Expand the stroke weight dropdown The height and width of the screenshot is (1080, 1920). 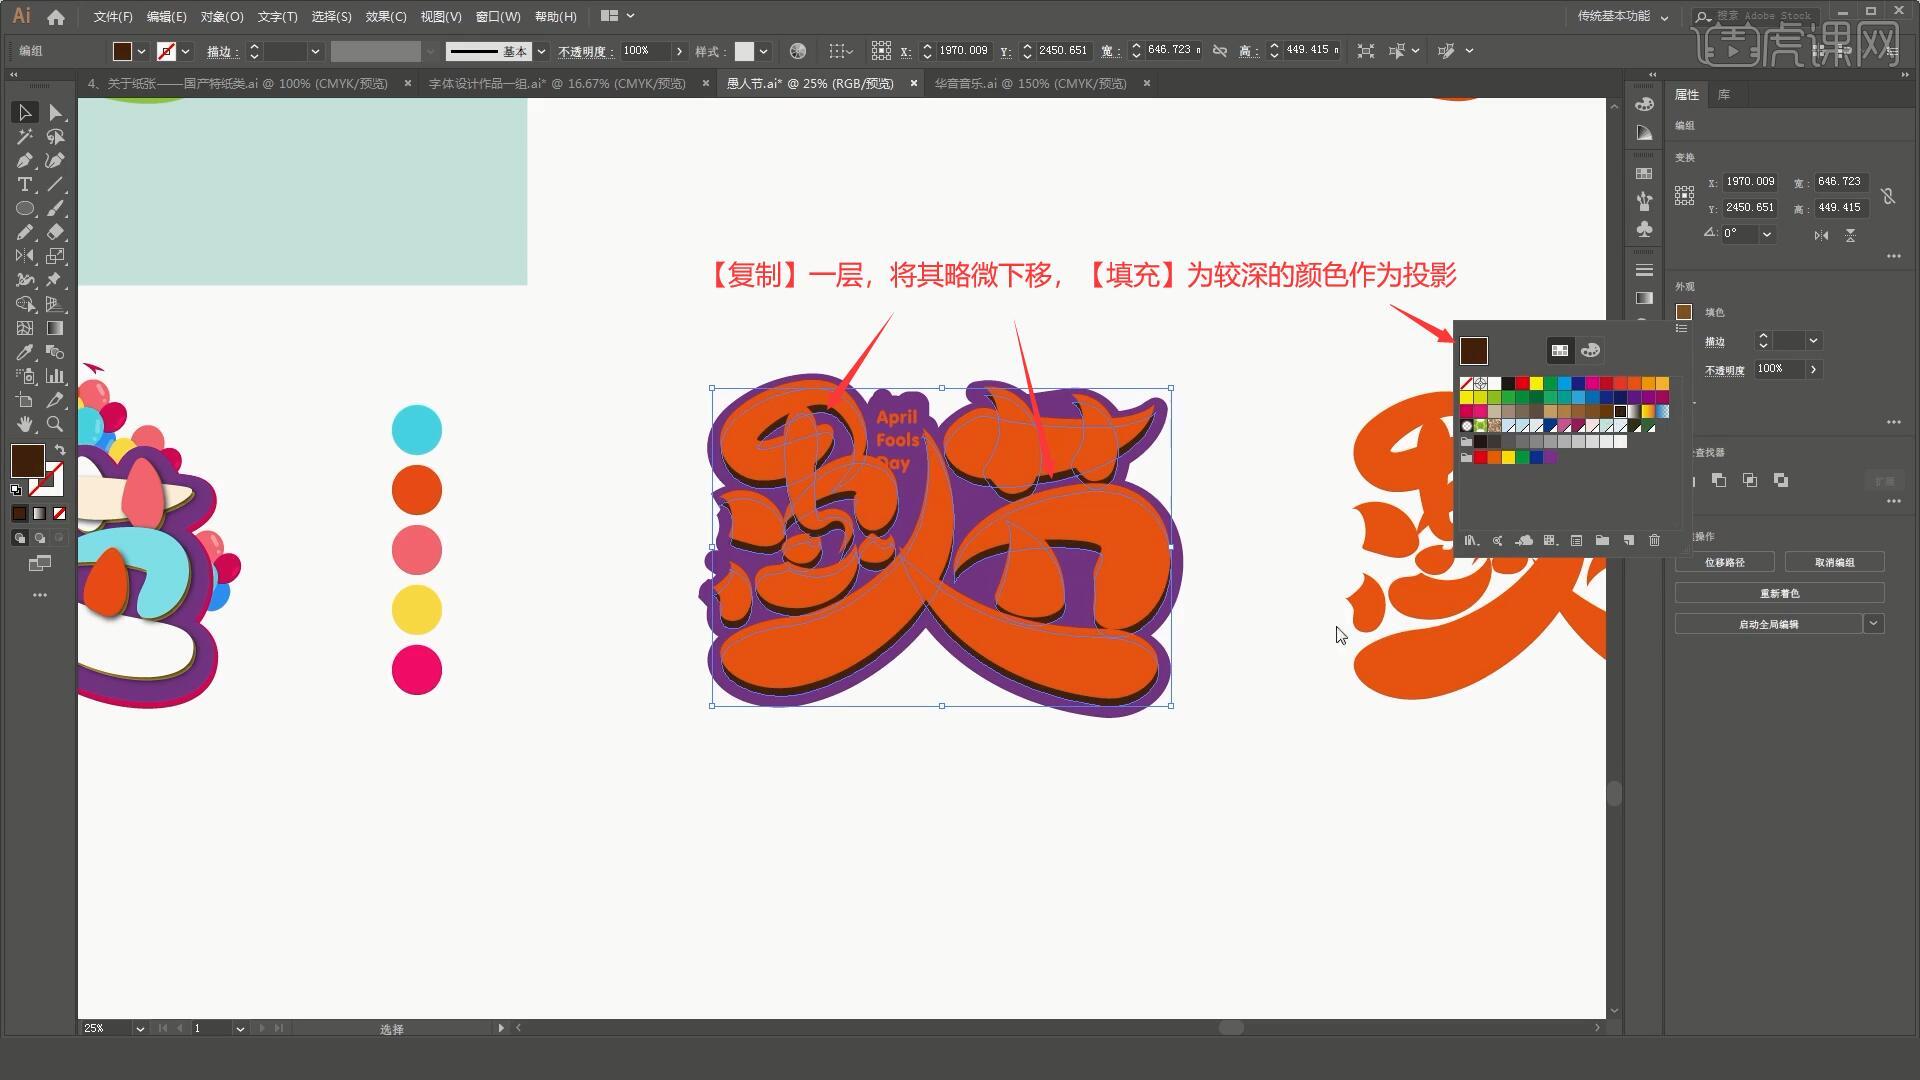coord(315,50)
